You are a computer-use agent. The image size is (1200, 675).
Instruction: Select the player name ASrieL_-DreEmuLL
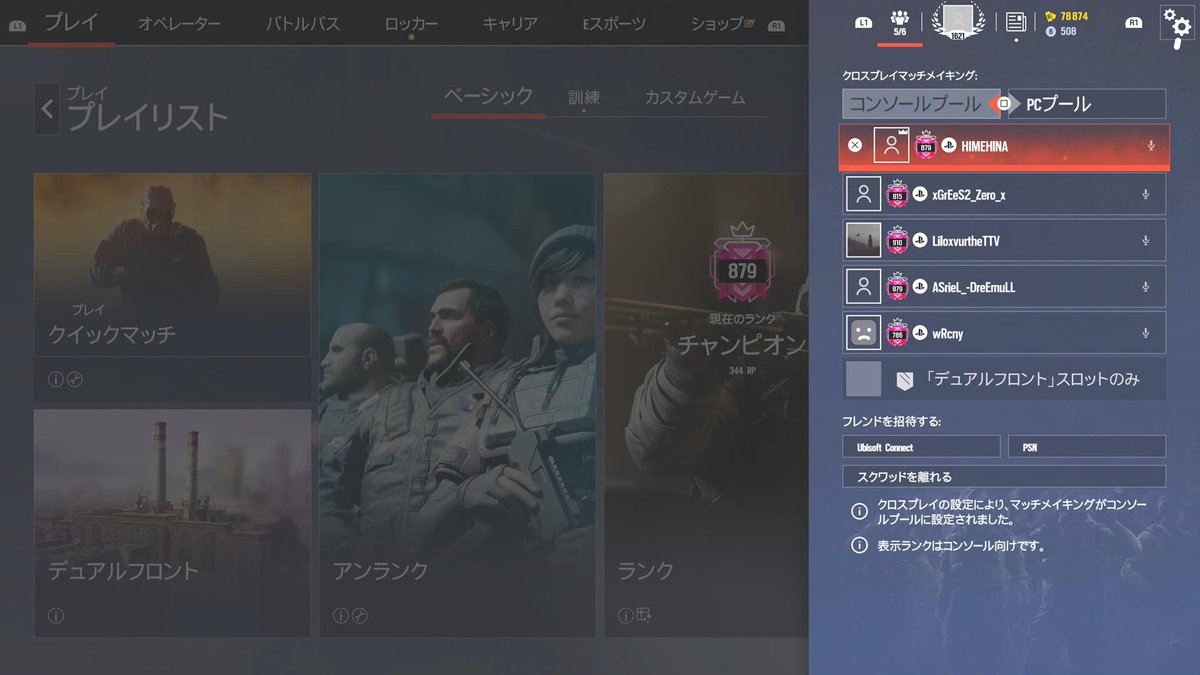pos(974,286)
